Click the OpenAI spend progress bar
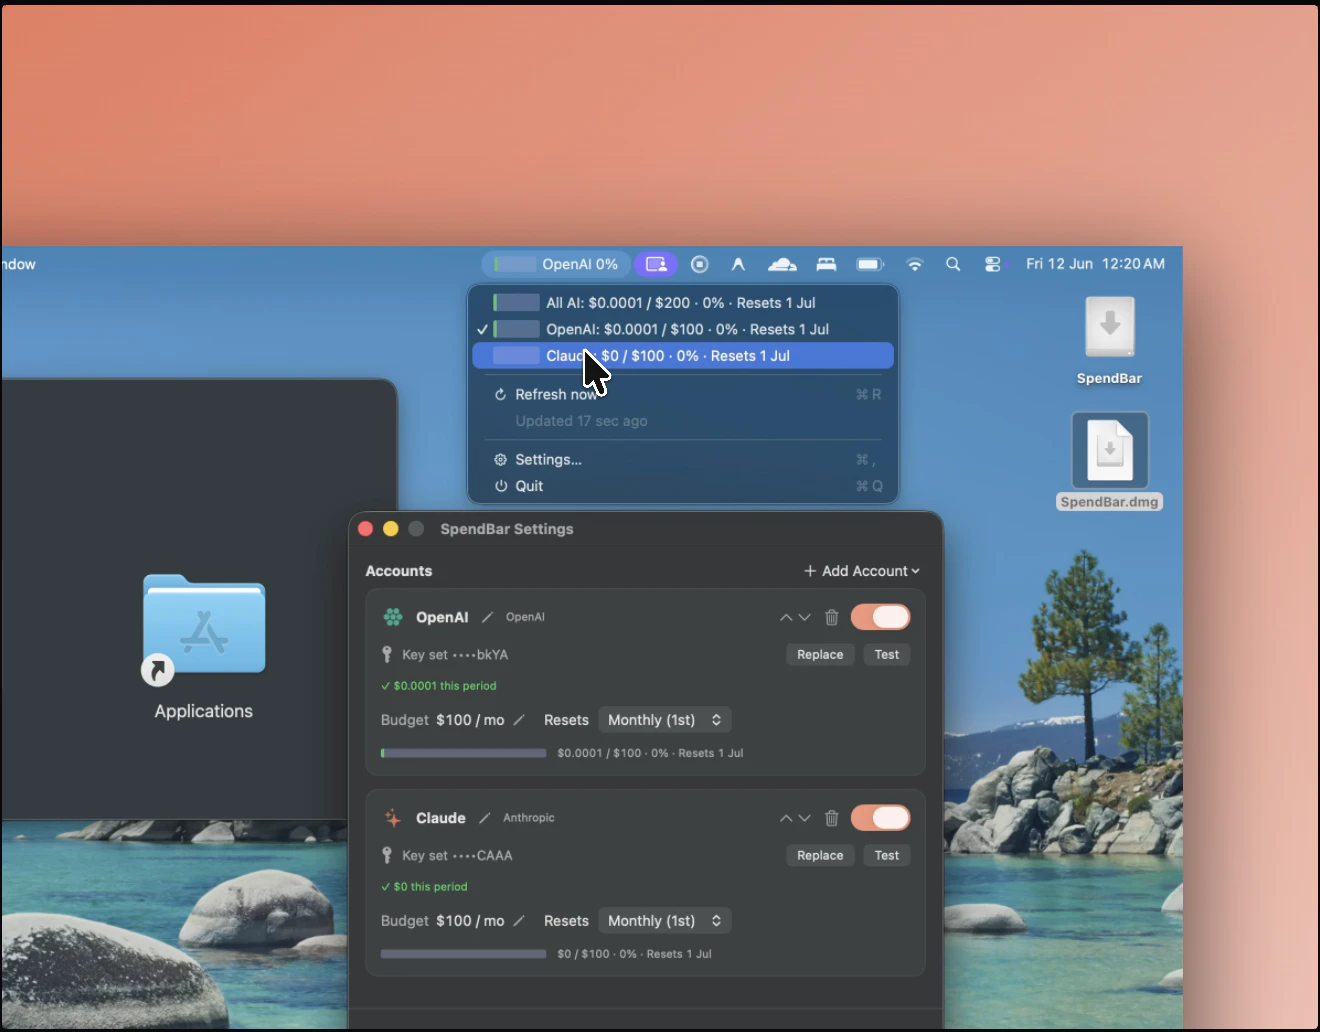Image resolution: width=1320 pixels, height=1032 pixels. point(464,753)
